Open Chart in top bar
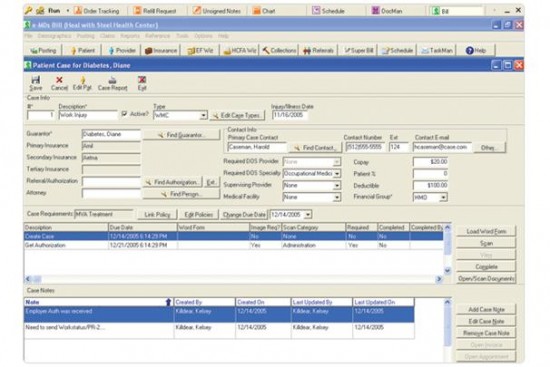This screenshot has width=550, height=367. click(x=264, y=11)
